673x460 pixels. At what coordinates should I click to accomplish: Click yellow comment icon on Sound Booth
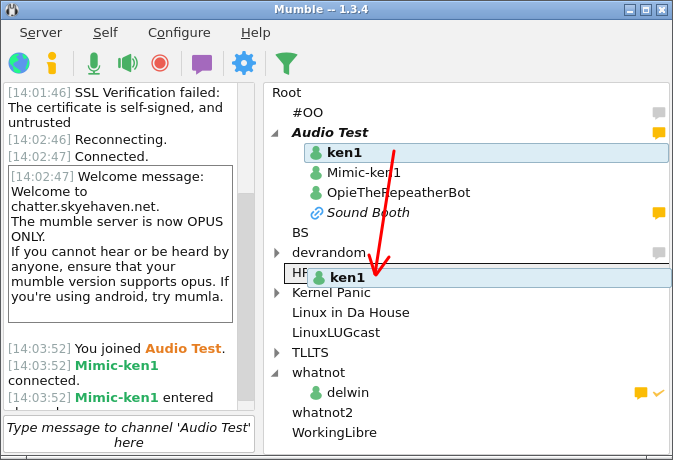(x=658, y=213)
